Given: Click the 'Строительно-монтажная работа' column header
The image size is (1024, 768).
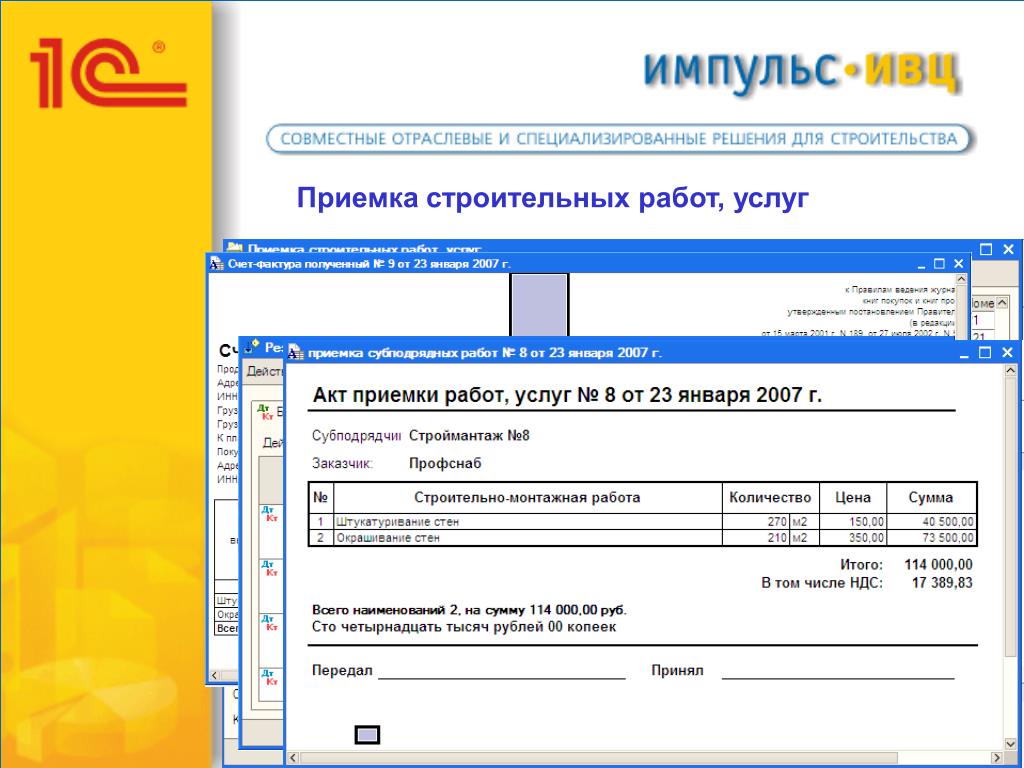Looking at the screenshot, I should (x=527, y=498).
